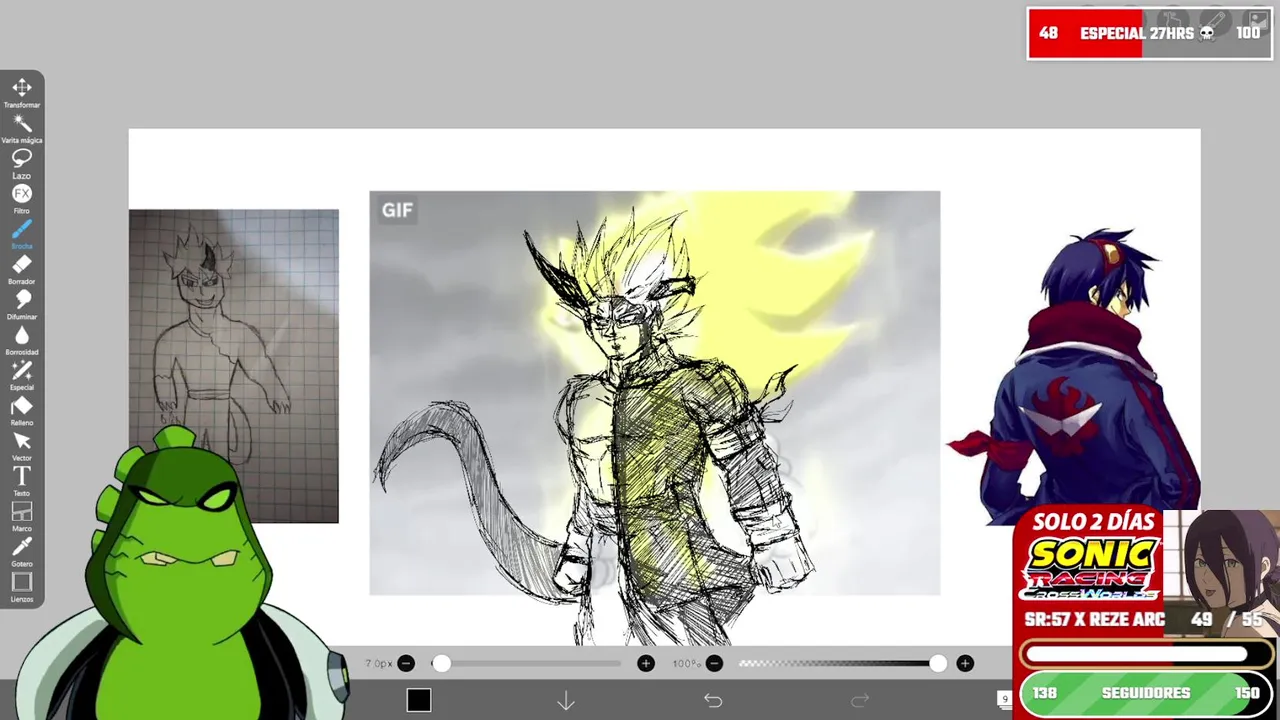Click the blue-haired character reference image

coord(1075,376)
